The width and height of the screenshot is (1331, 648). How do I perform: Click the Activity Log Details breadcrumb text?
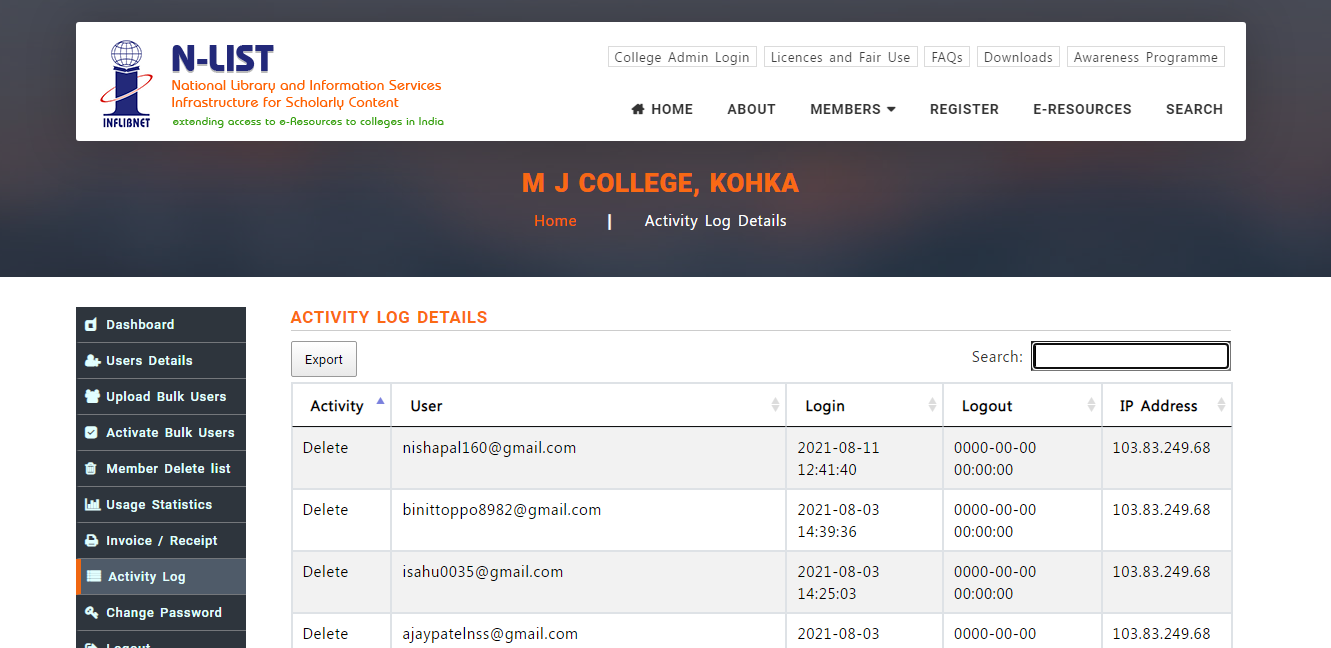(716, 221)
